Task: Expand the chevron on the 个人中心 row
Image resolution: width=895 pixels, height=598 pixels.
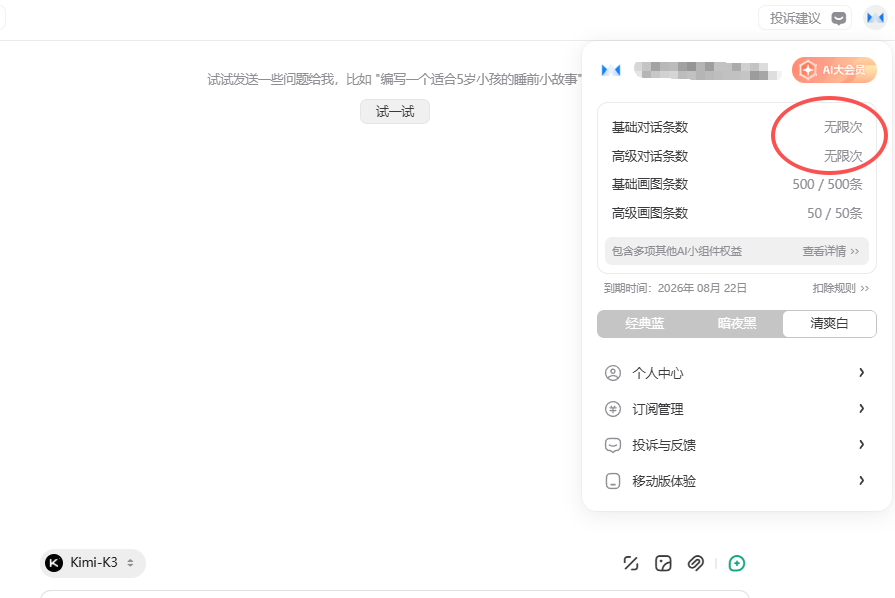Action: click(x=862, y=373)
